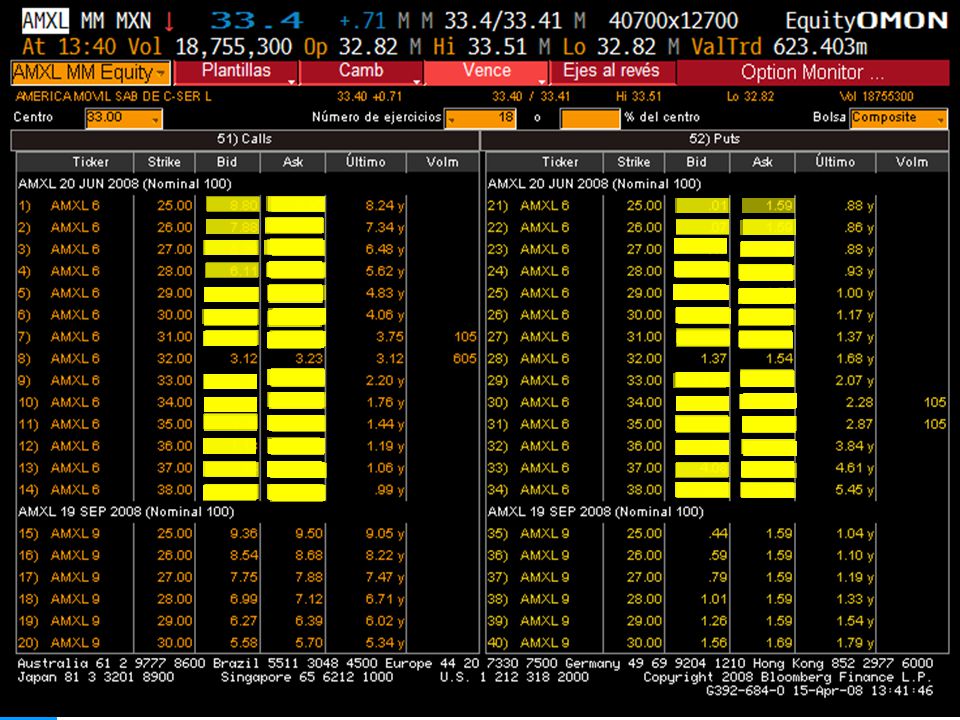Viewport: 960px width, 720px height.
Task: Select put option row 28) AMXL 6
Action: [717, 359]
